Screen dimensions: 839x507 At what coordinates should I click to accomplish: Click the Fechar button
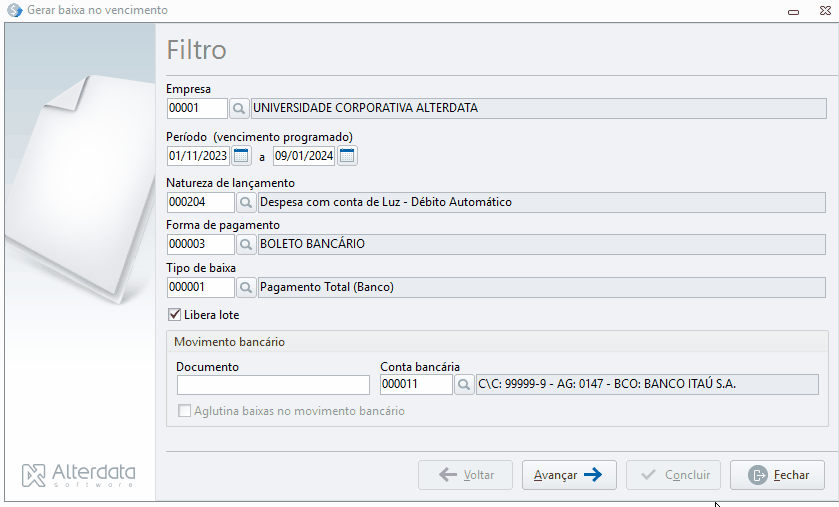[x=777, y=475]
